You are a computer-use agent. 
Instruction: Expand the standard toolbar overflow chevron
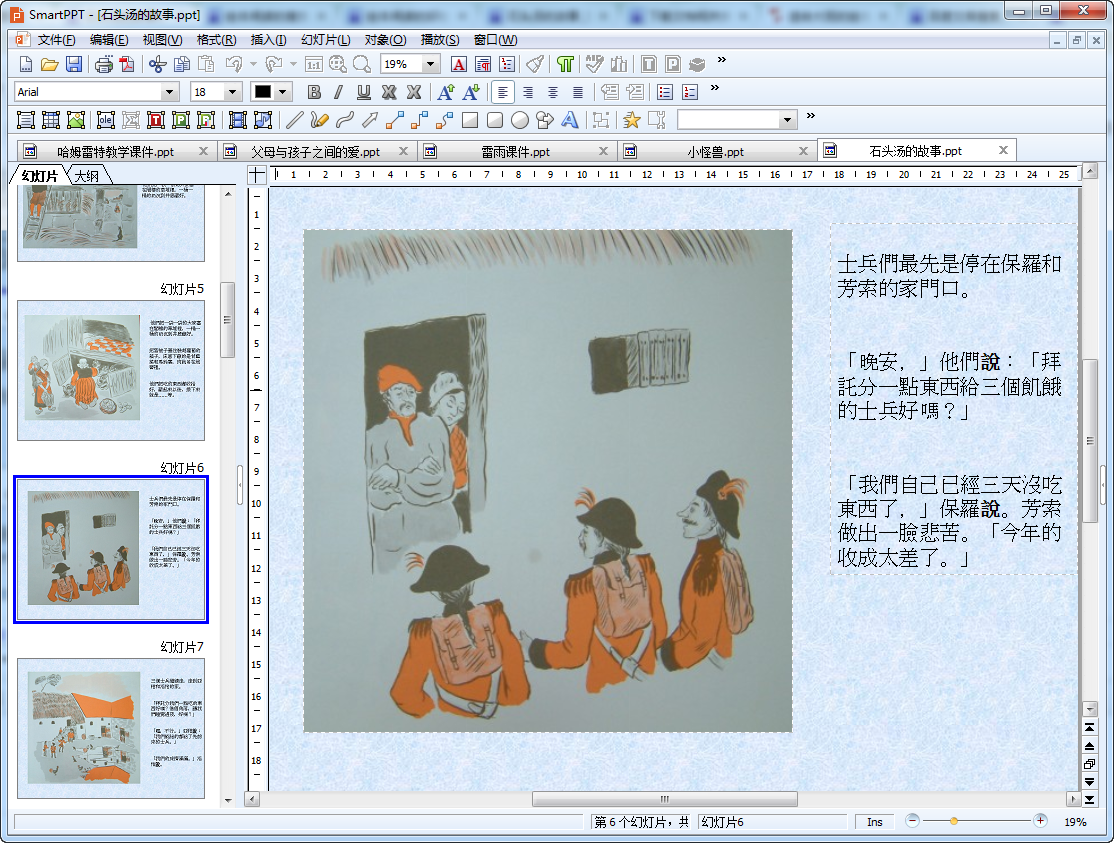click(722, 60)
